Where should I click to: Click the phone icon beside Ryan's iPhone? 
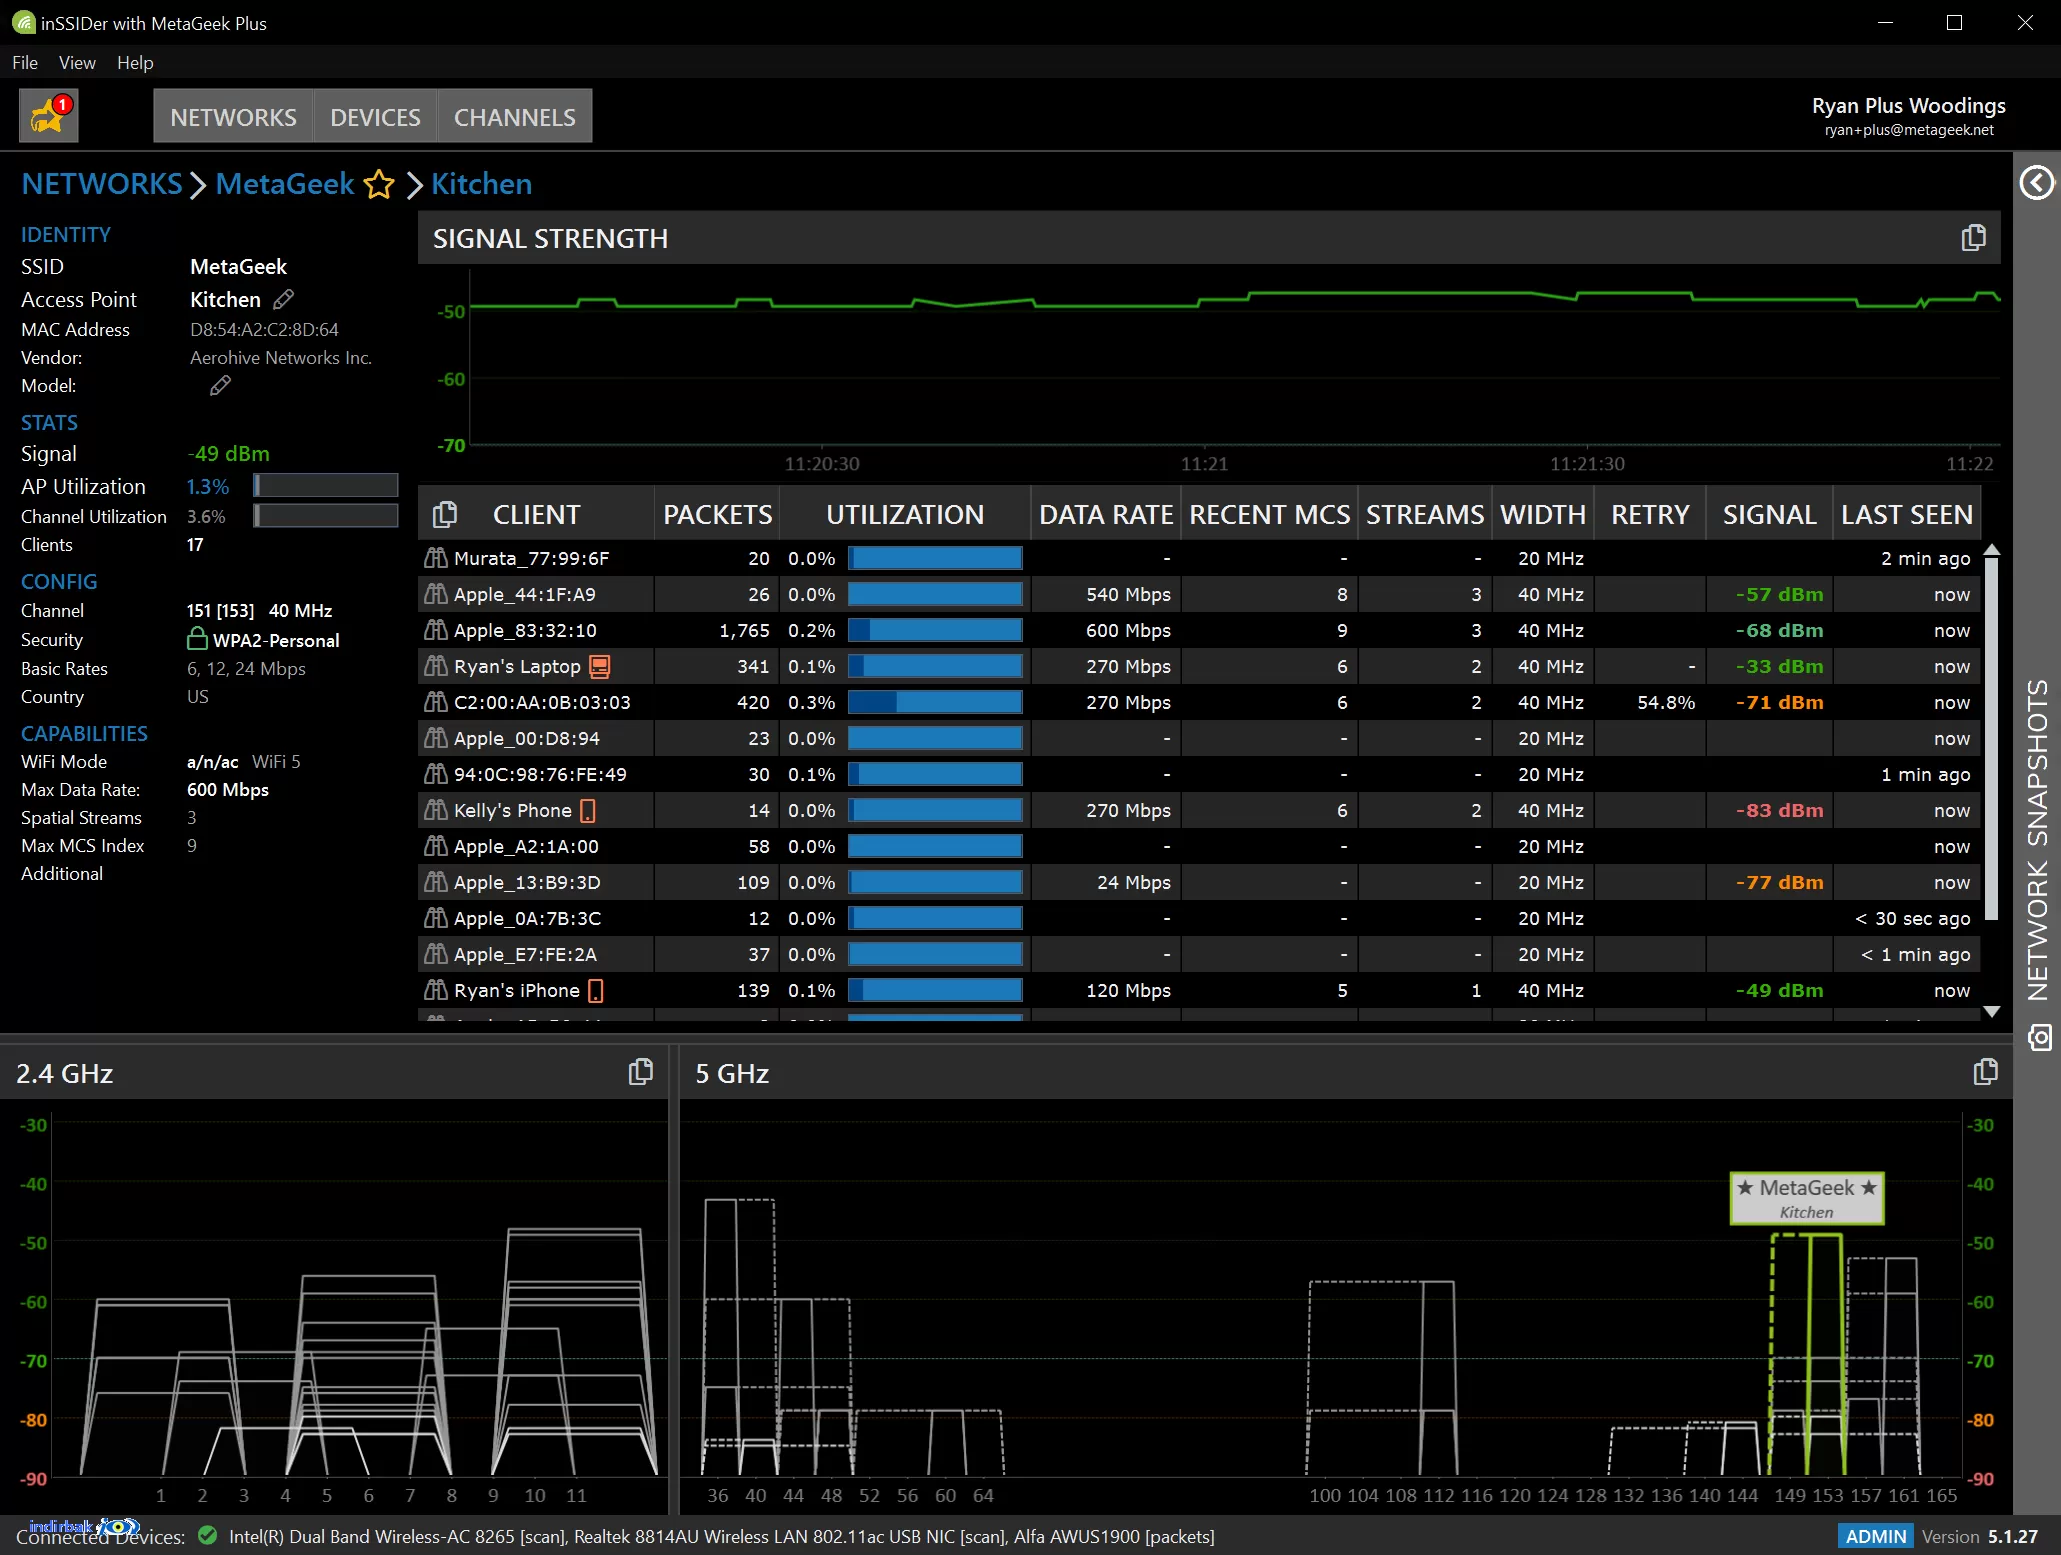(x=596, y=991)
